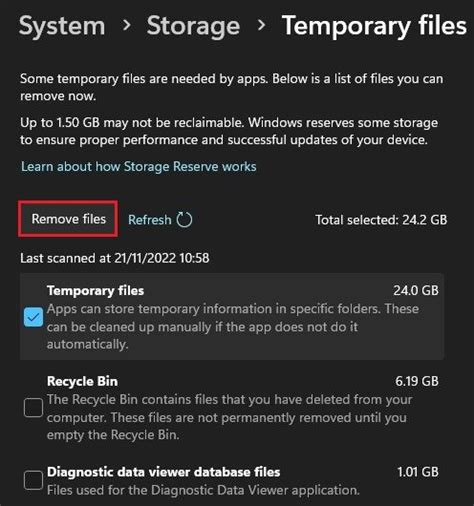Click the Total selected 24.2 GB label
The width and height of the screenshot is (474, 506).
tap(381, 220)
